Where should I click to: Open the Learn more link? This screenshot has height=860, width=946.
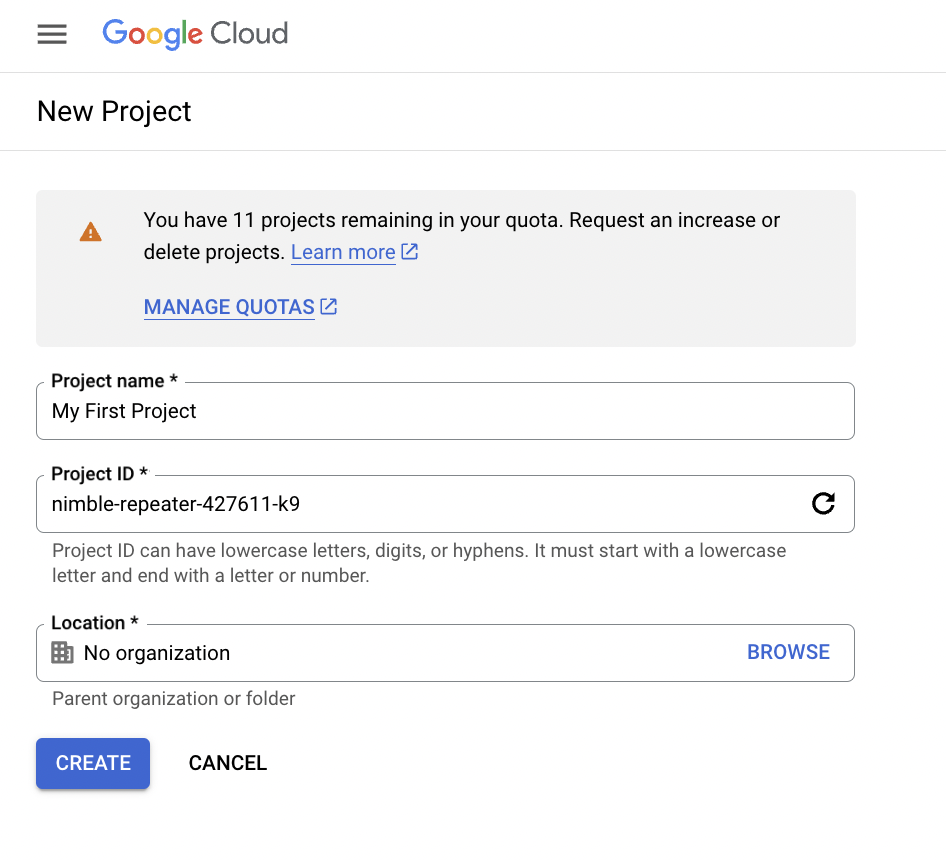tap(343, 253)
